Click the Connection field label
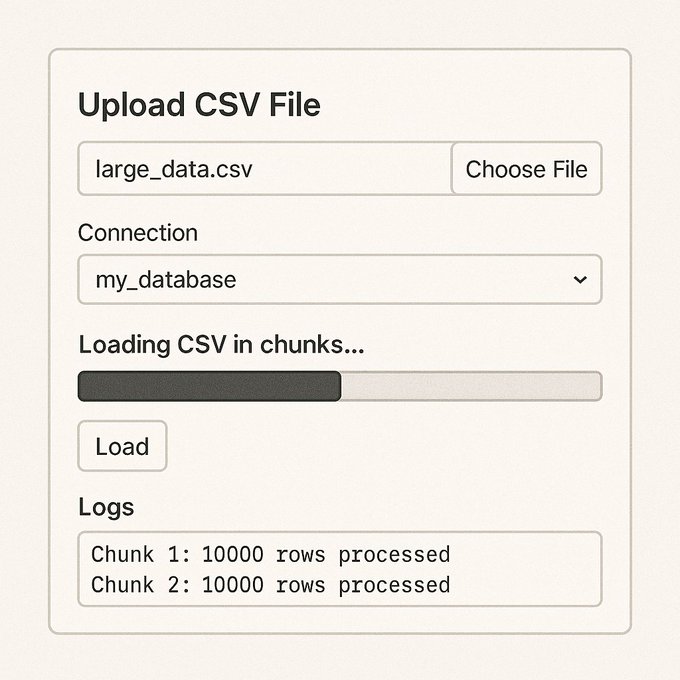The height and width of the screenshot is (680, 680). 138,233
